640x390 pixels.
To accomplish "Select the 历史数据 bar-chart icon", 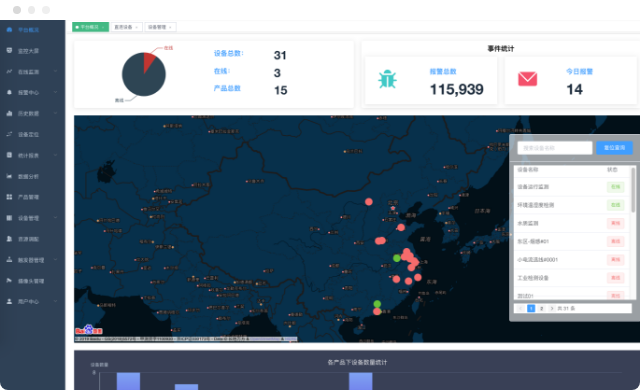I will [9, 113].
